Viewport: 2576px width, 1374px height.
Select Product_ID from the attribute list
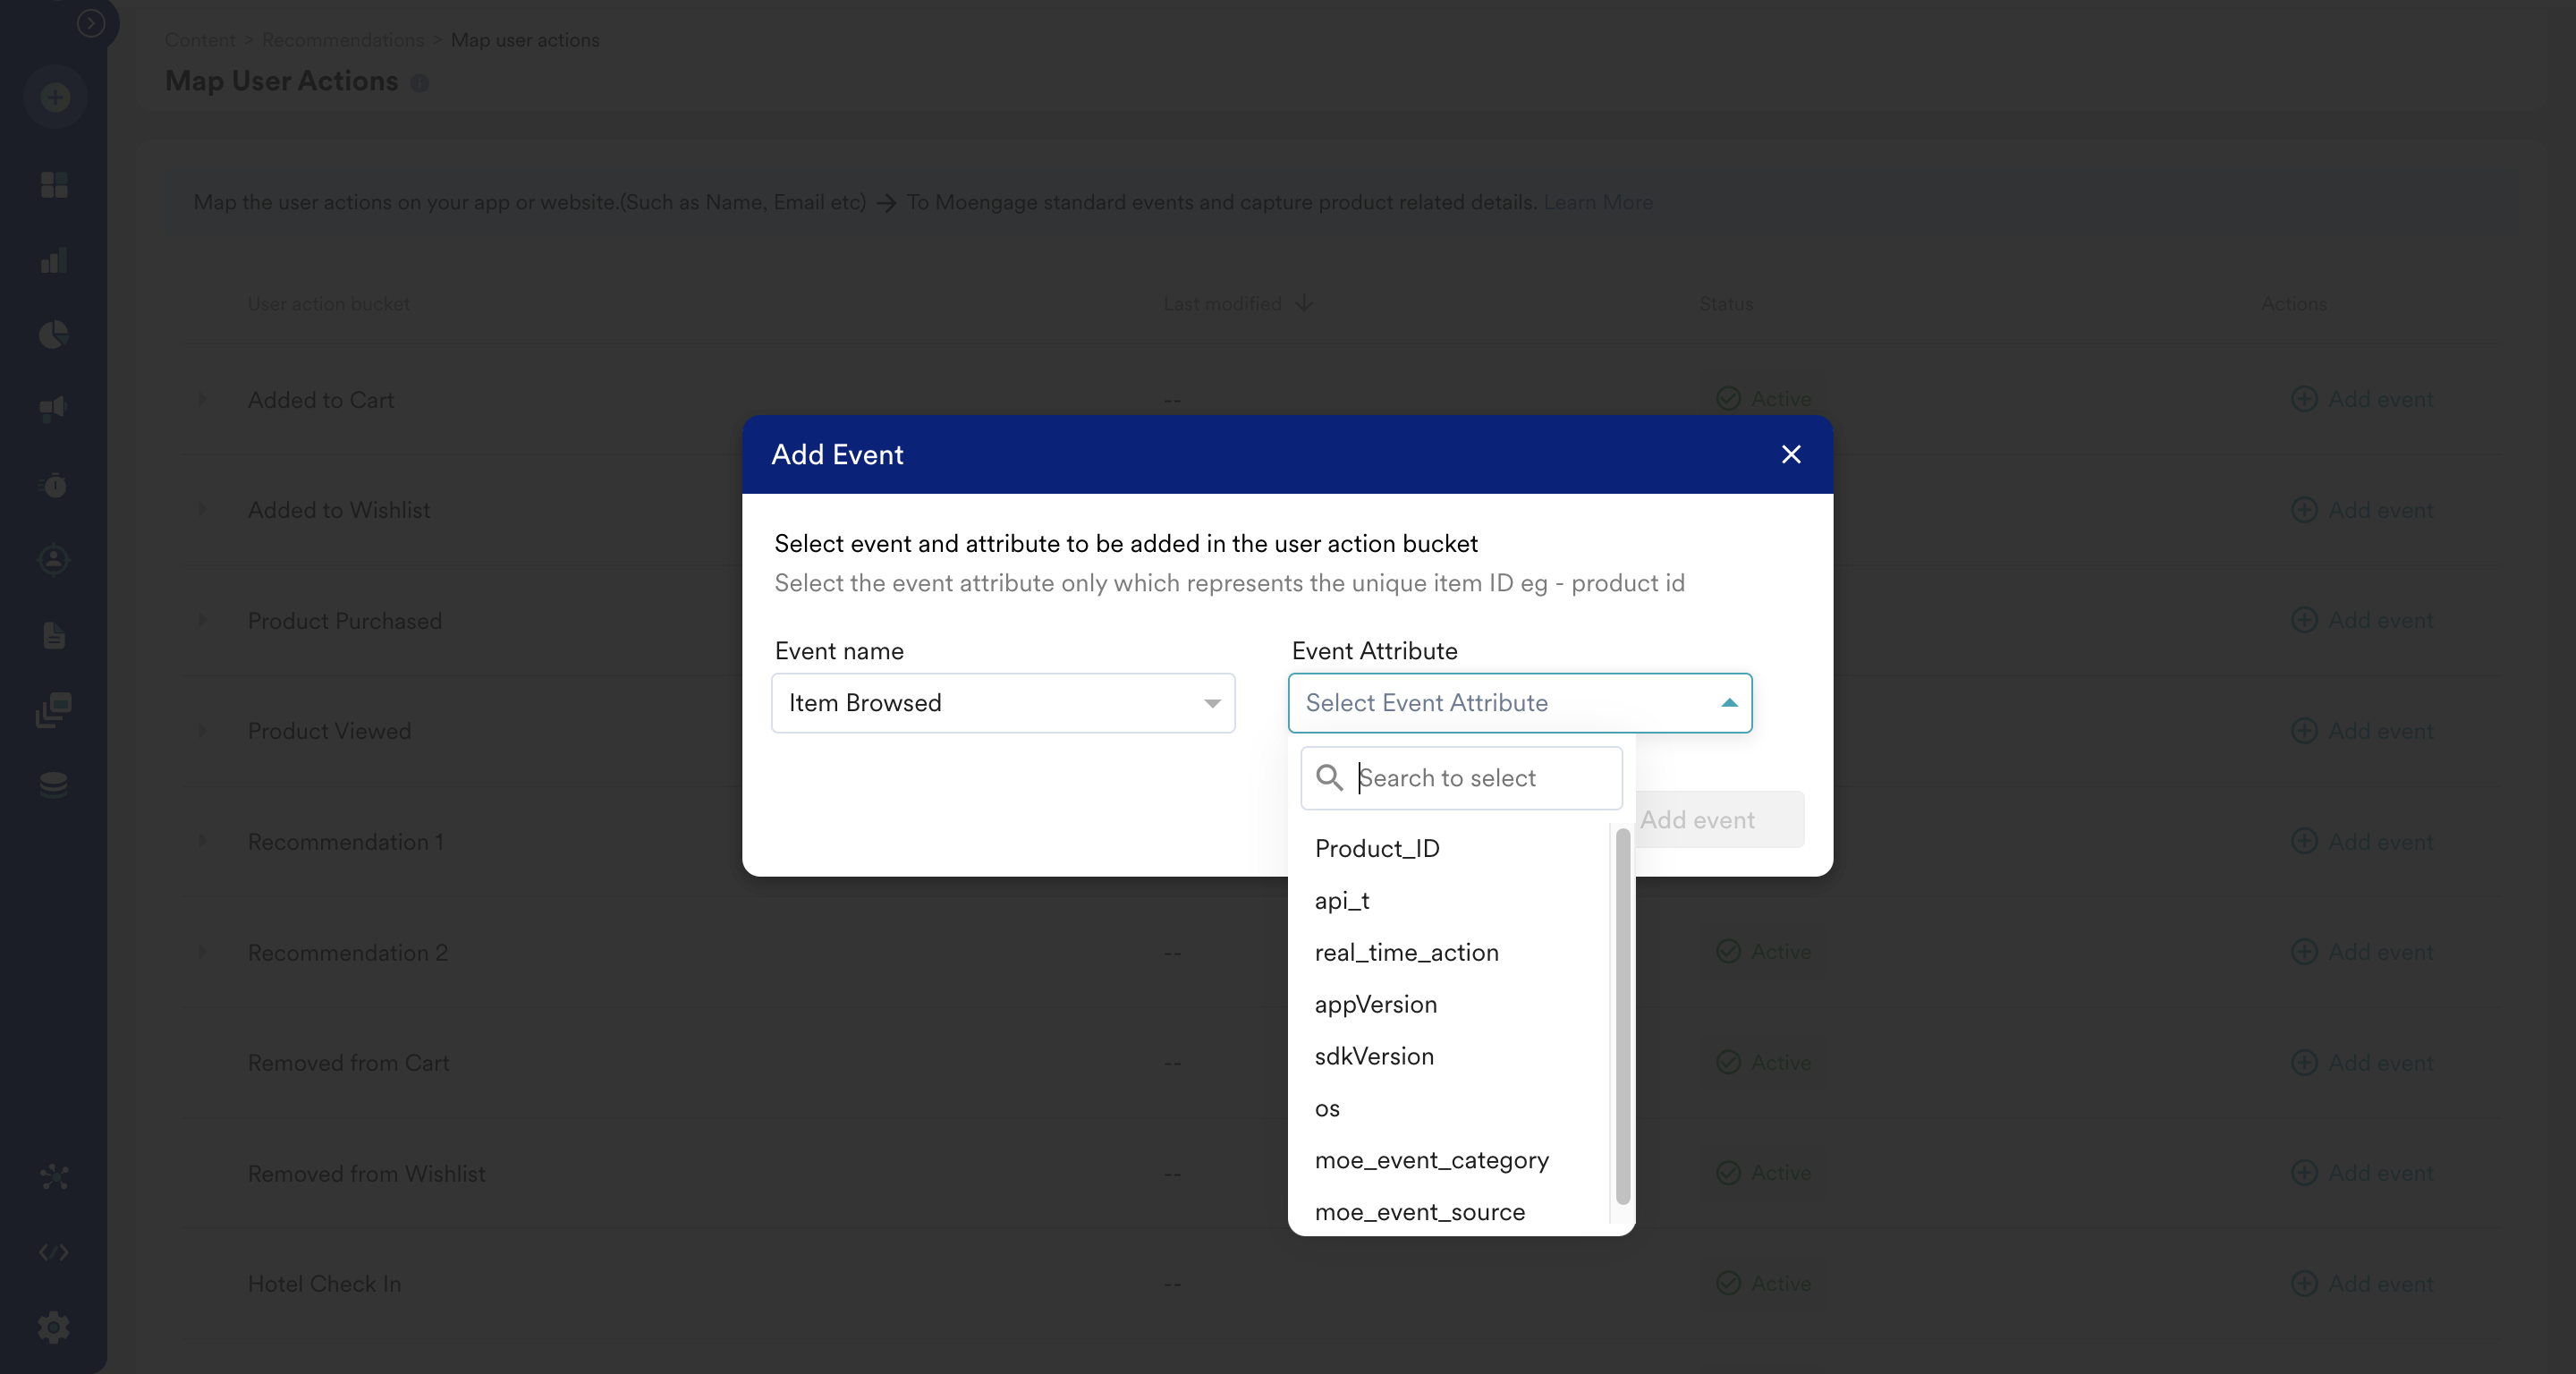click(1377, 848)
